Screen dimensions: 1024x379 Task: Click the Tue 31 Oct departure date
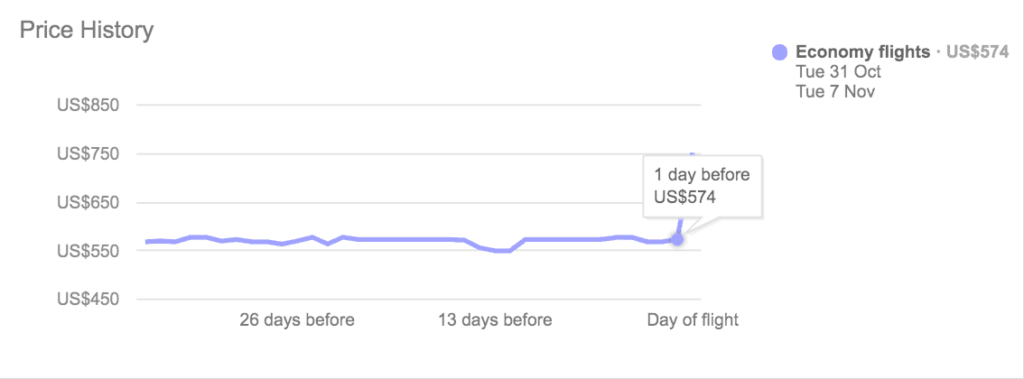click(x=838, y=72)
